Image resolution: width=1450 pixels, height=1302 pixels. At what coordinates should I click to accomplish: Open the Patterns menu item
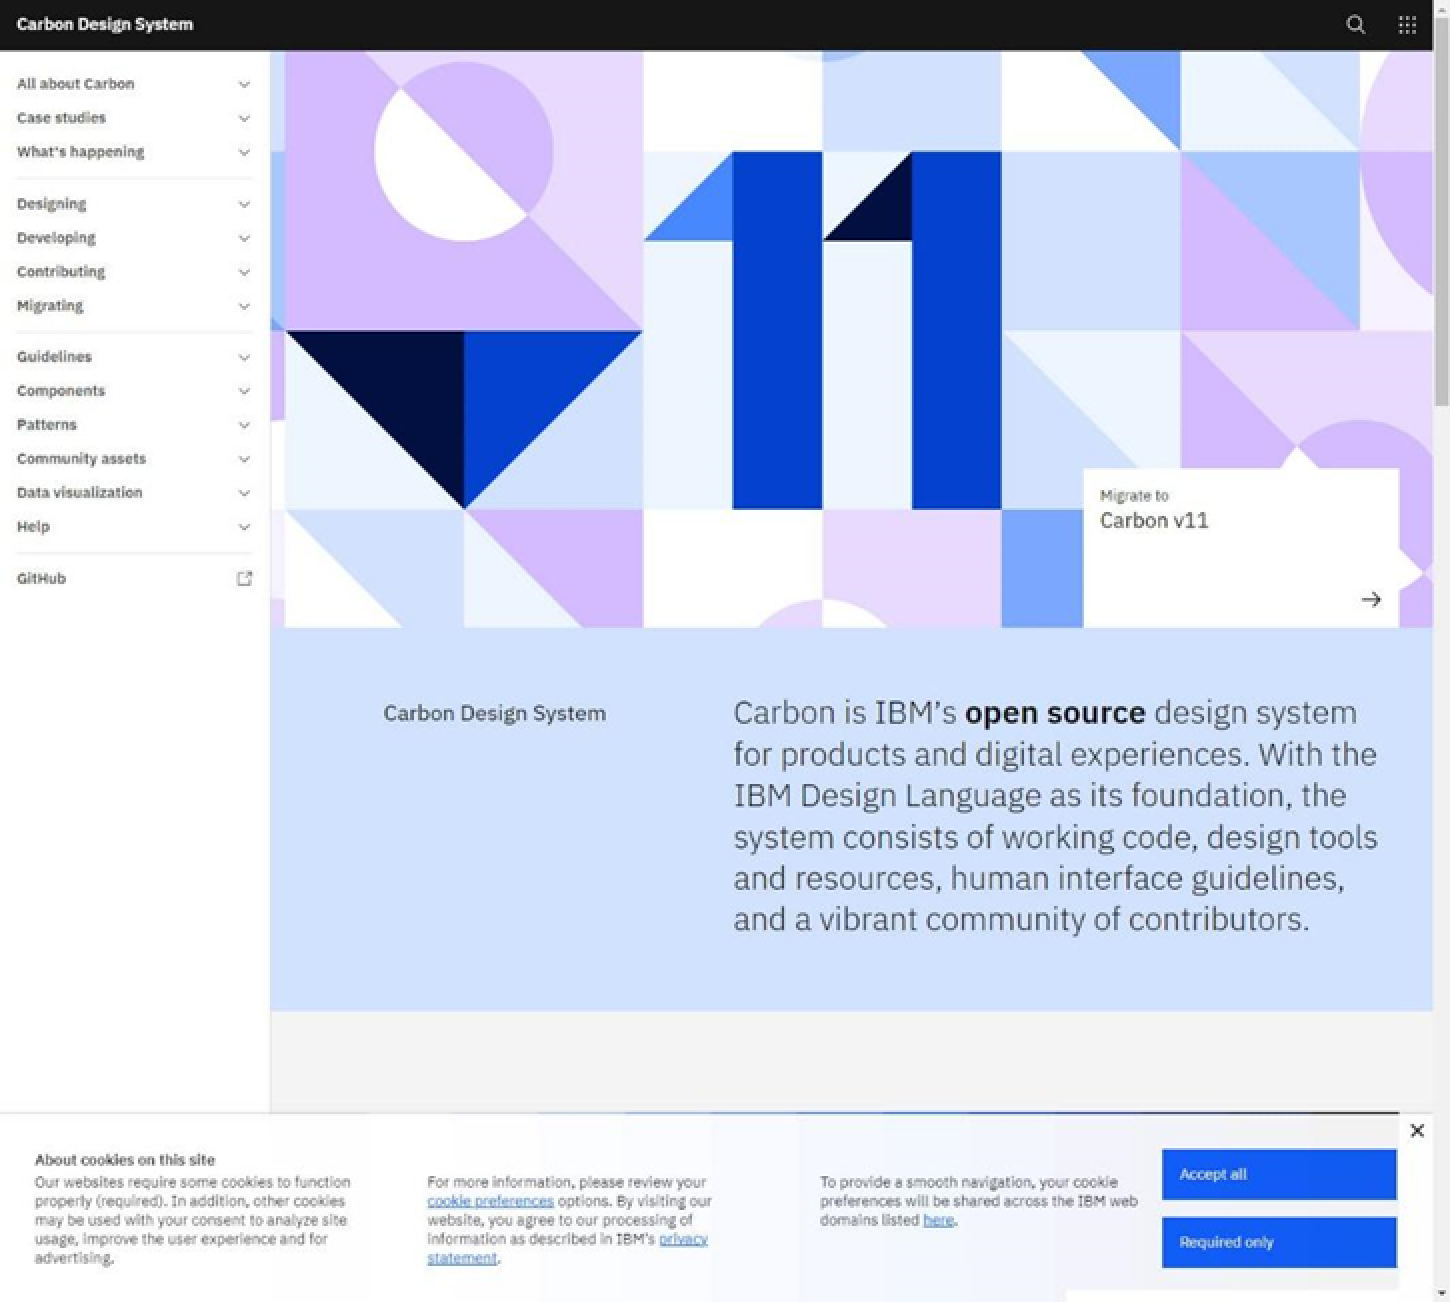[134, 425]
